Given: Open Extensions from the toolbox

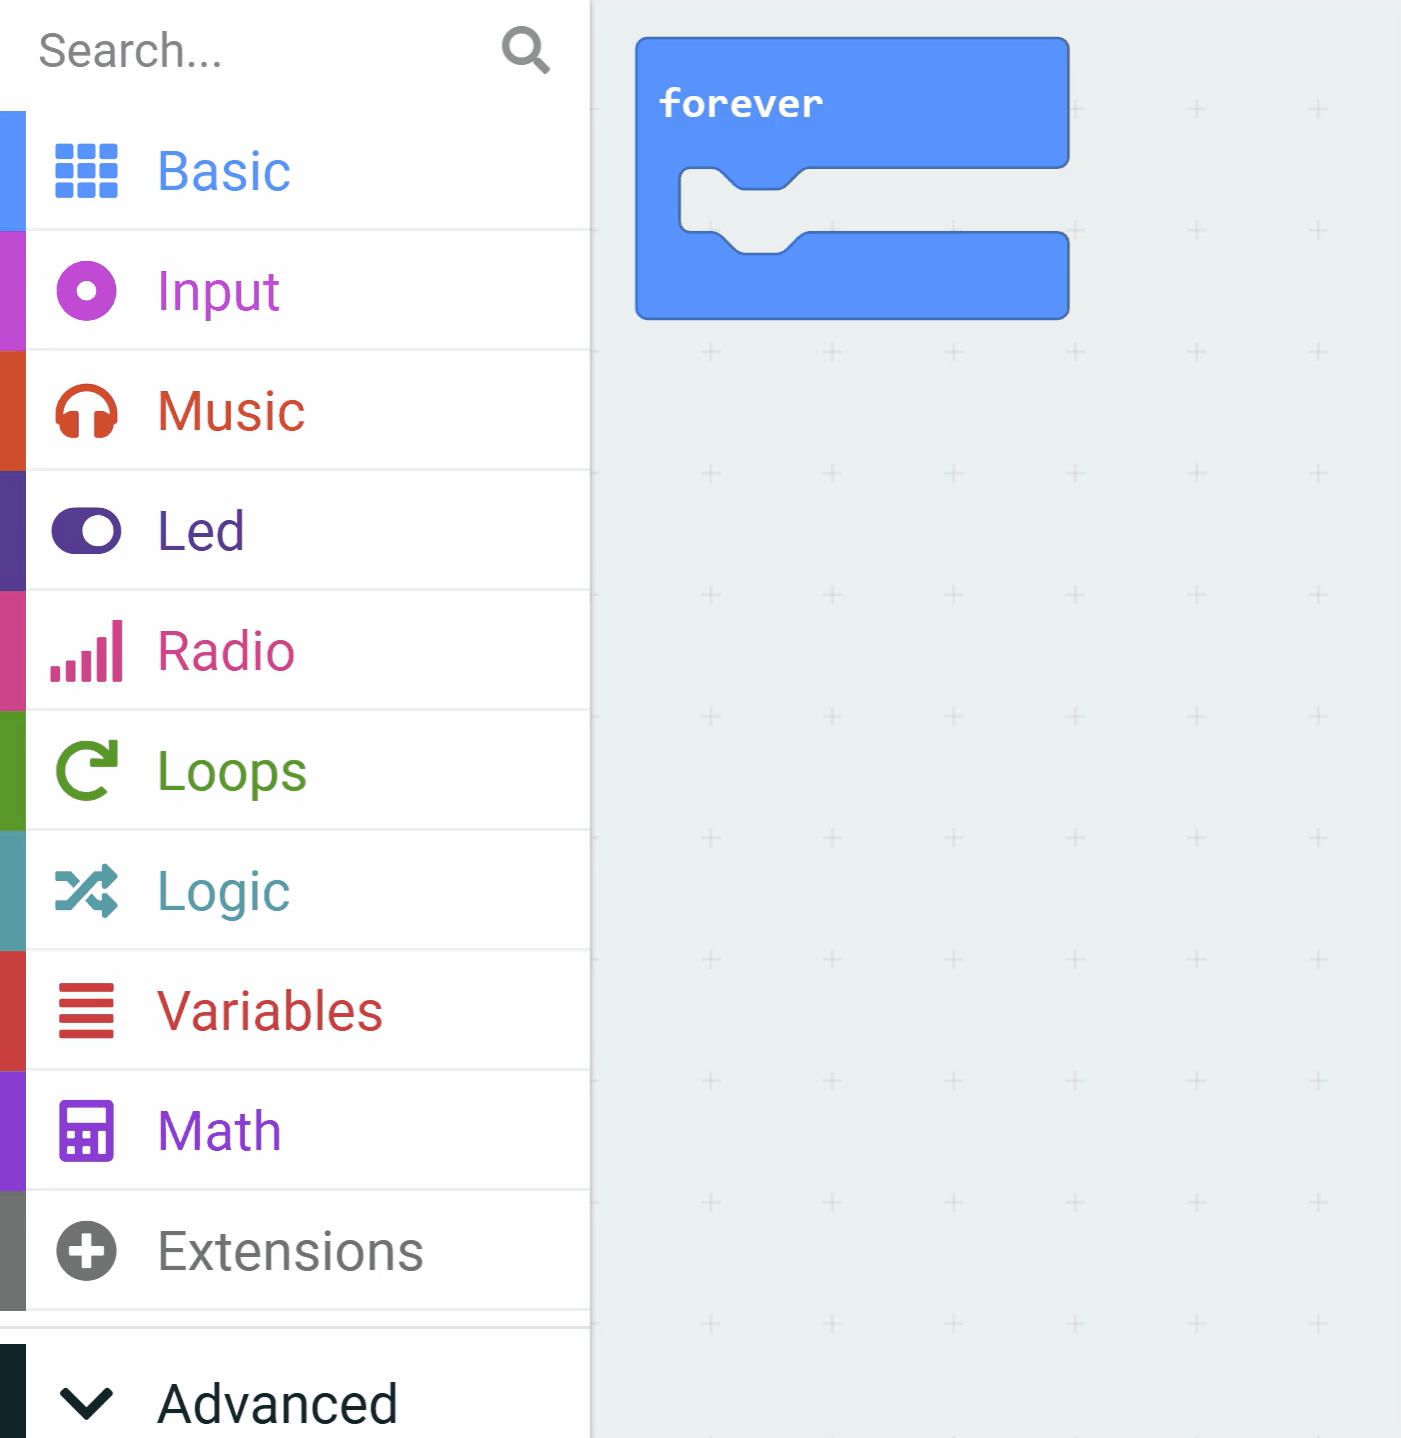Looking at the screenshot, I should click(290, 1251).
